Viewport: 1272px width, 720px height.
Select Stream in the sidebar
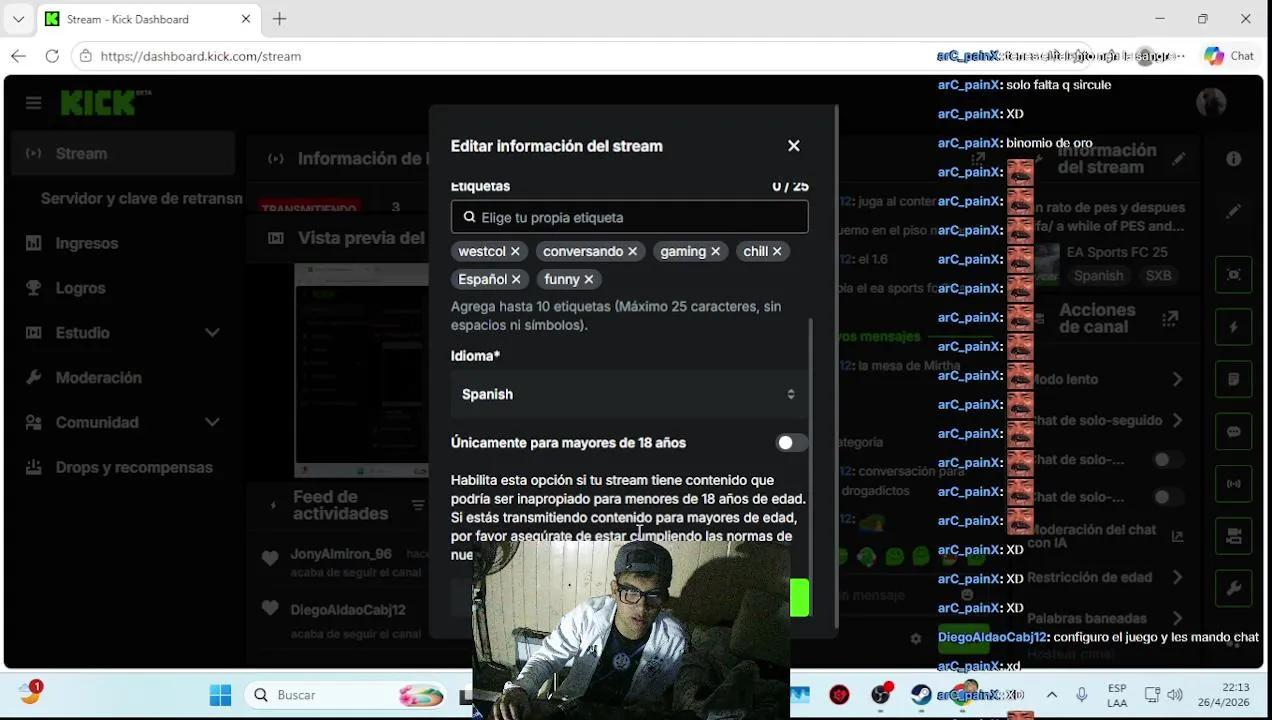(x=125, y=154)
